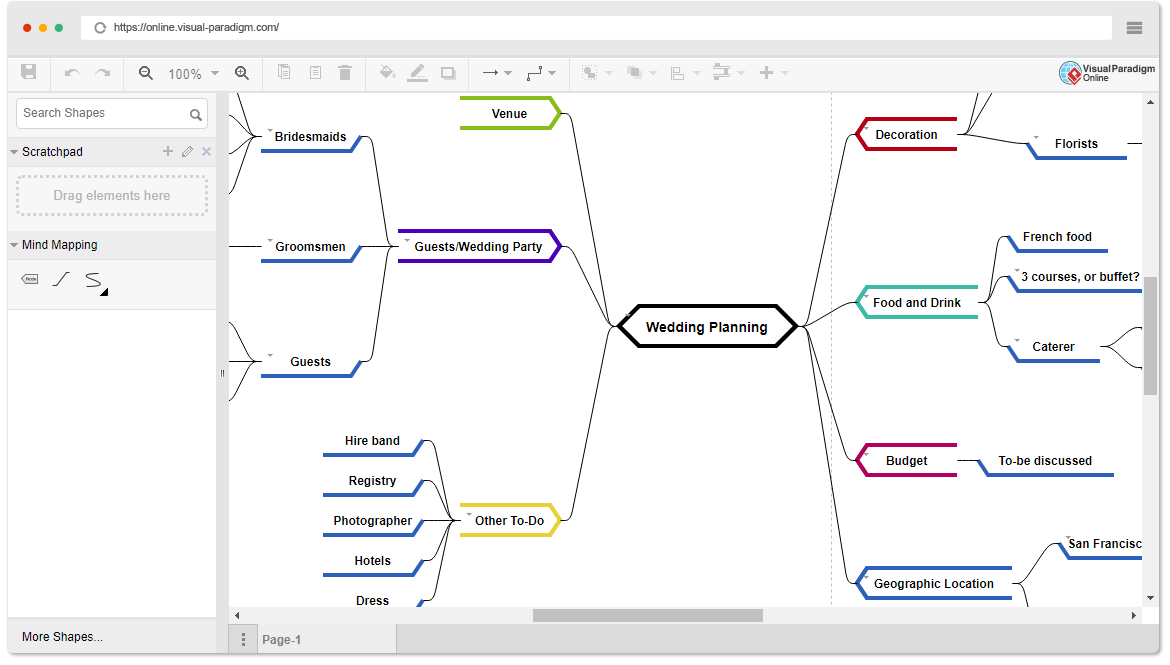This screenshot has width=1170, height=665.
Task: Collapse the Mind Mapping shapes section
Action: click(x=14, y=245)
